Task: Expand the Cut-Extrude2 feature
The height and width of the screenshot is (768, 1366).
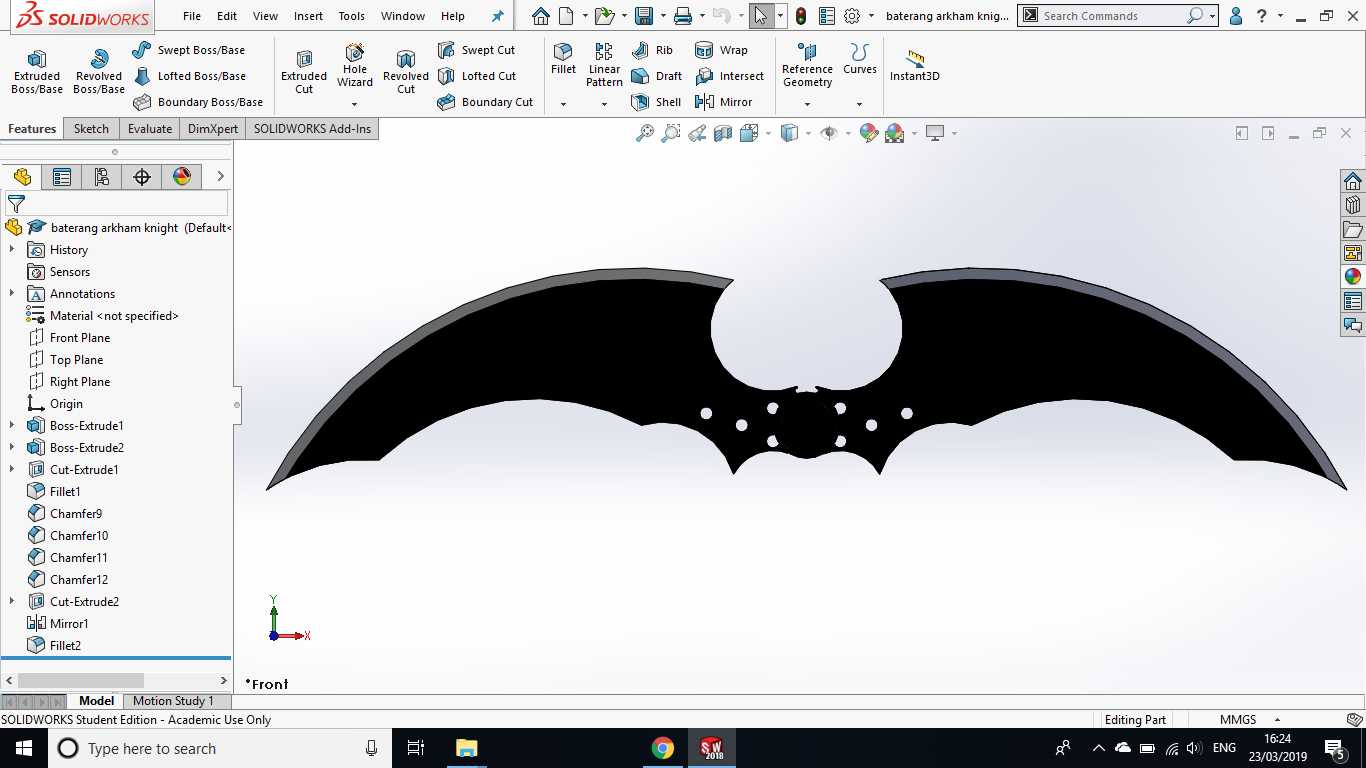Action: click(12, 602)
